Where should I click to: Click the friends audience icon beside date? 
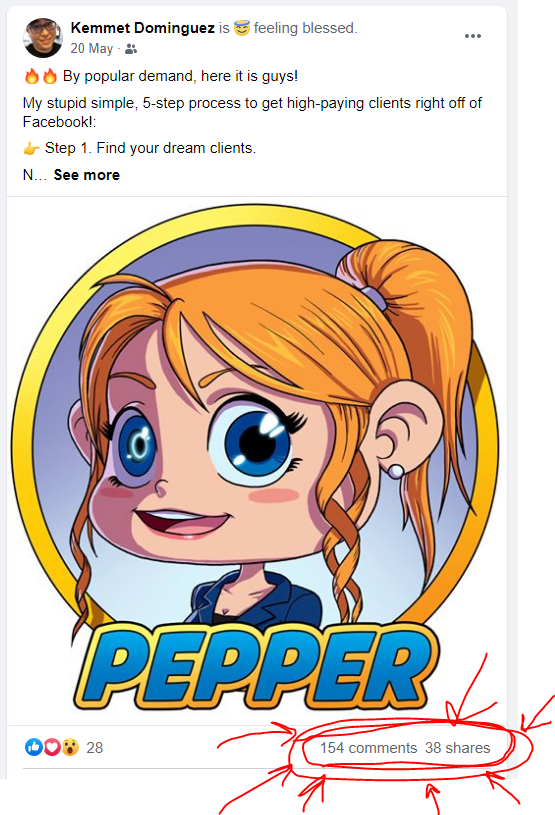point(131,49)
